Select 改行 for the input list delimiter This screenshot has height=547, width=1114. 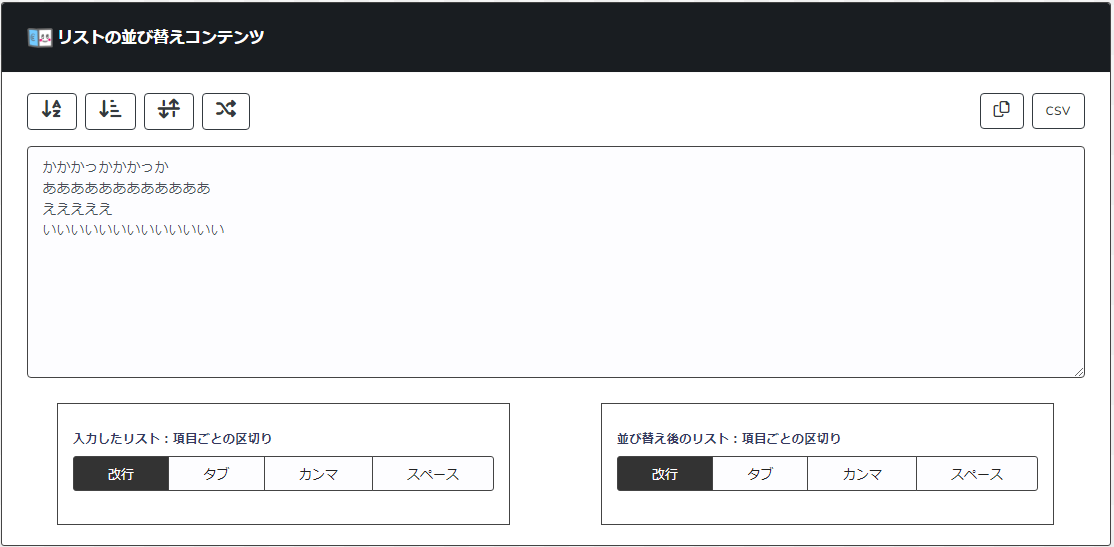pos(121,474)
